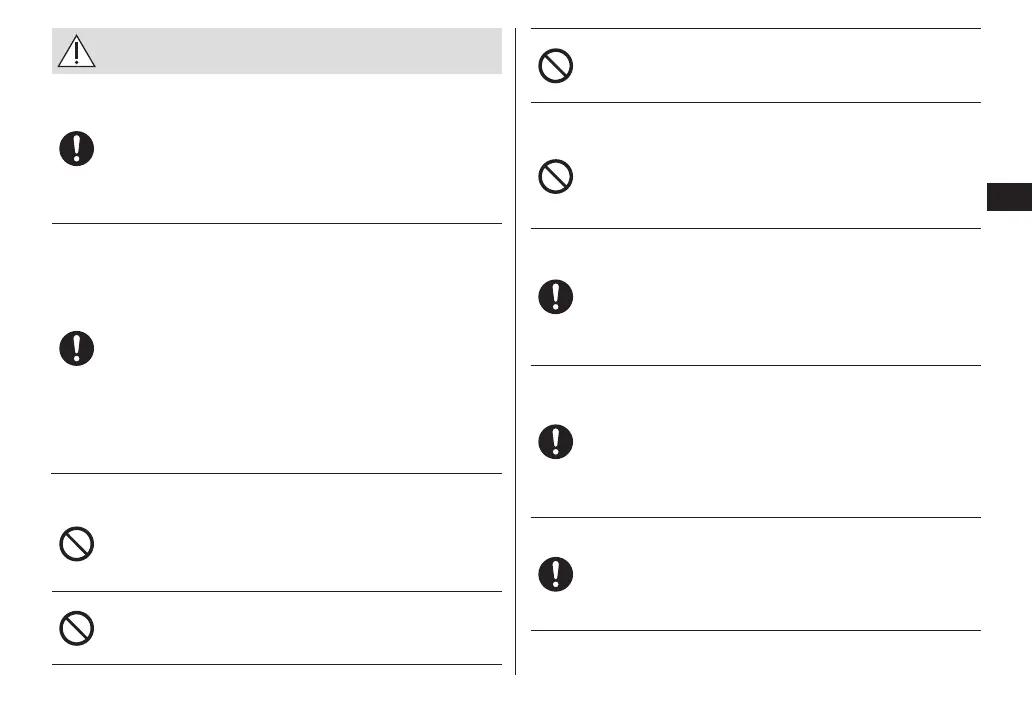The image size is (1032, 726).
Task: Click the top line above the right column's first prohibition icon
Action: [x=755, y=29]
